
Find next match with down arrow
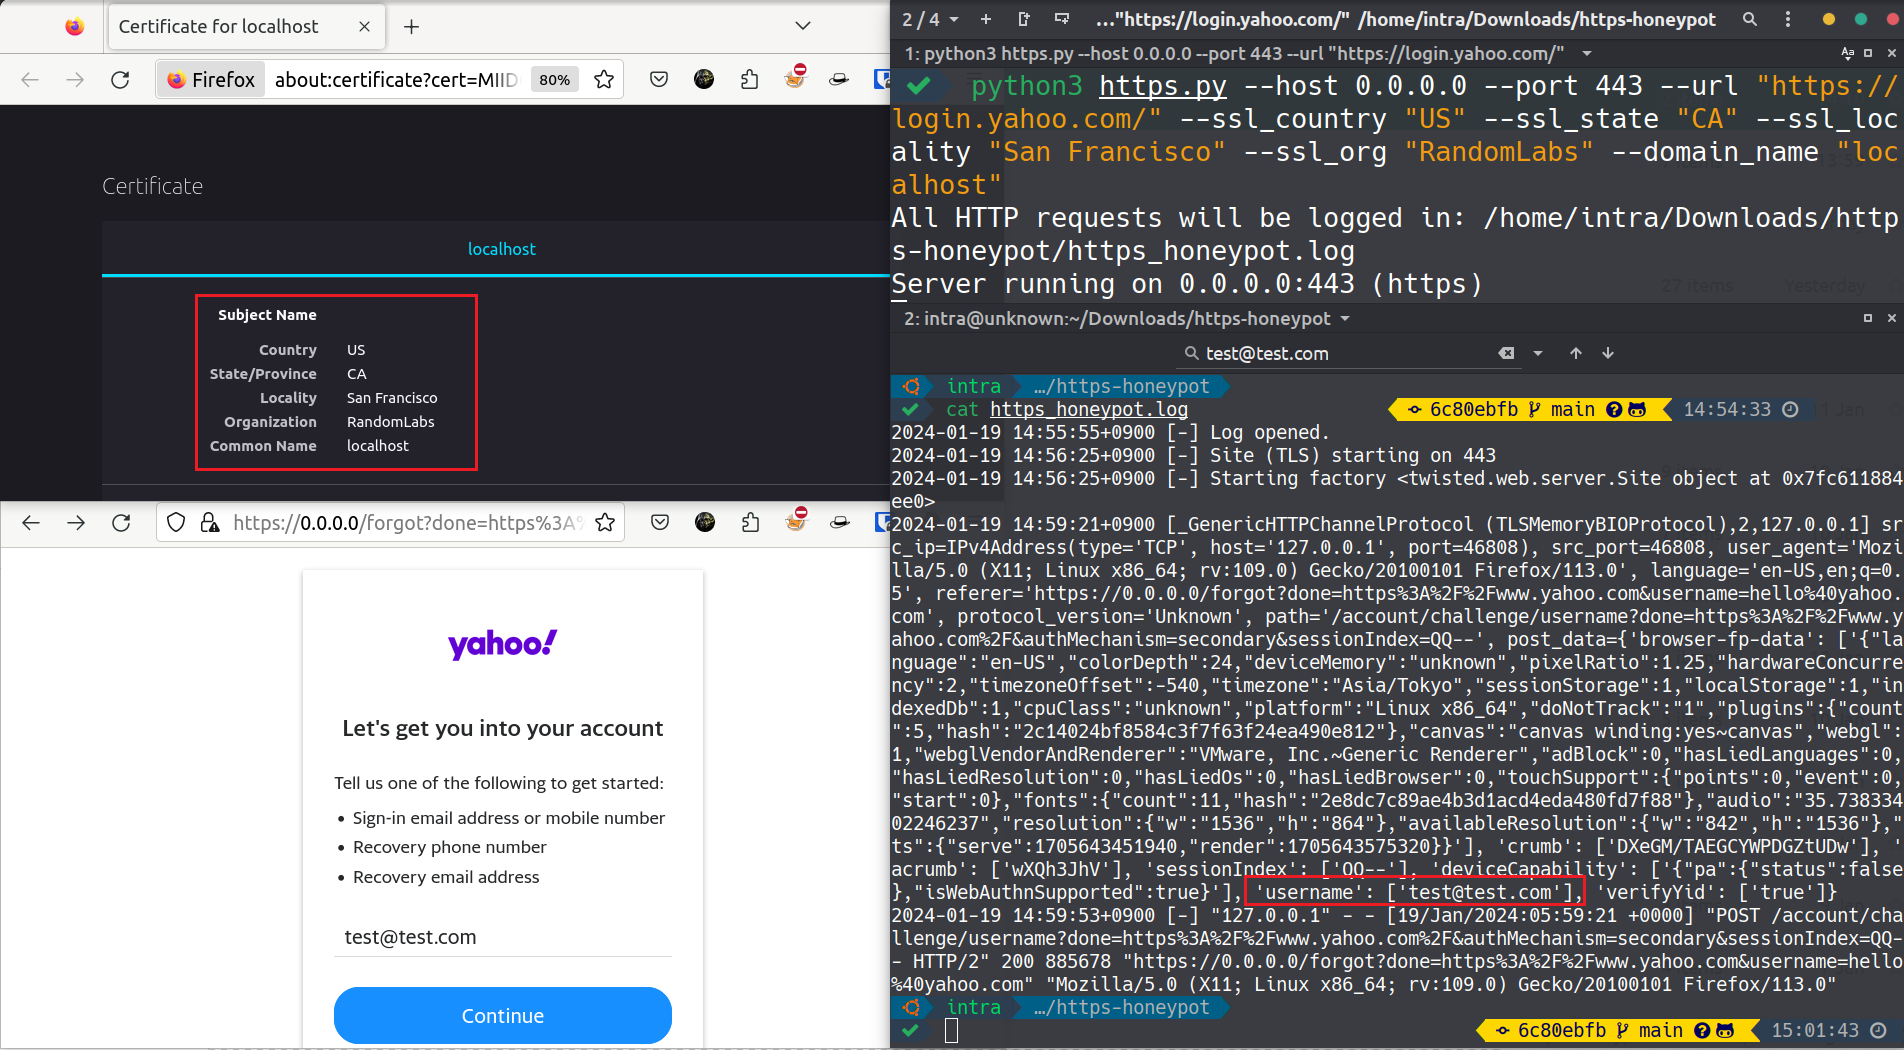pyautogui.click(x=1608, y=353)
